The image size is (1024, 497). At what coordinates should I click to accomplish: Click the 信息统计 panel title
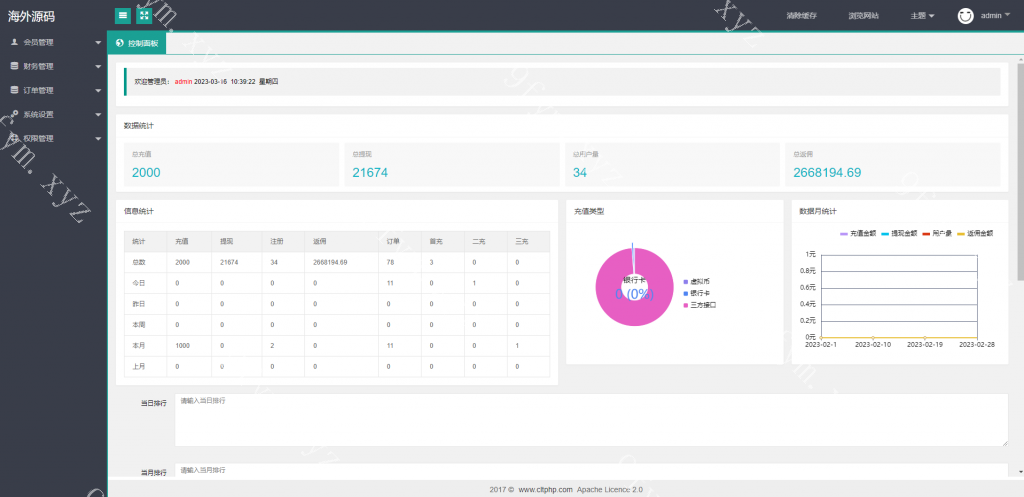click(139, 211)
